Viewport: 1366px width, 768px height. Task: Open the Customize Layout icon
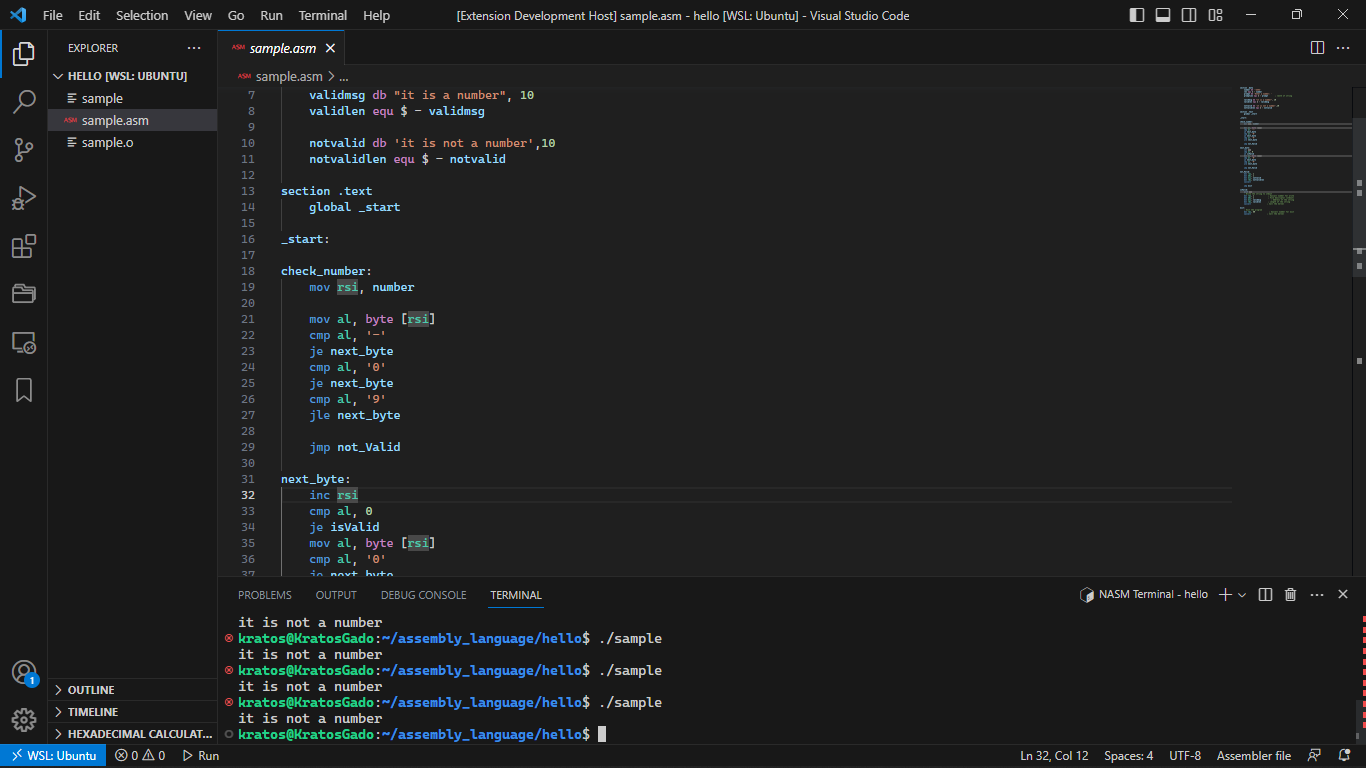click(x=1215, y=15)
